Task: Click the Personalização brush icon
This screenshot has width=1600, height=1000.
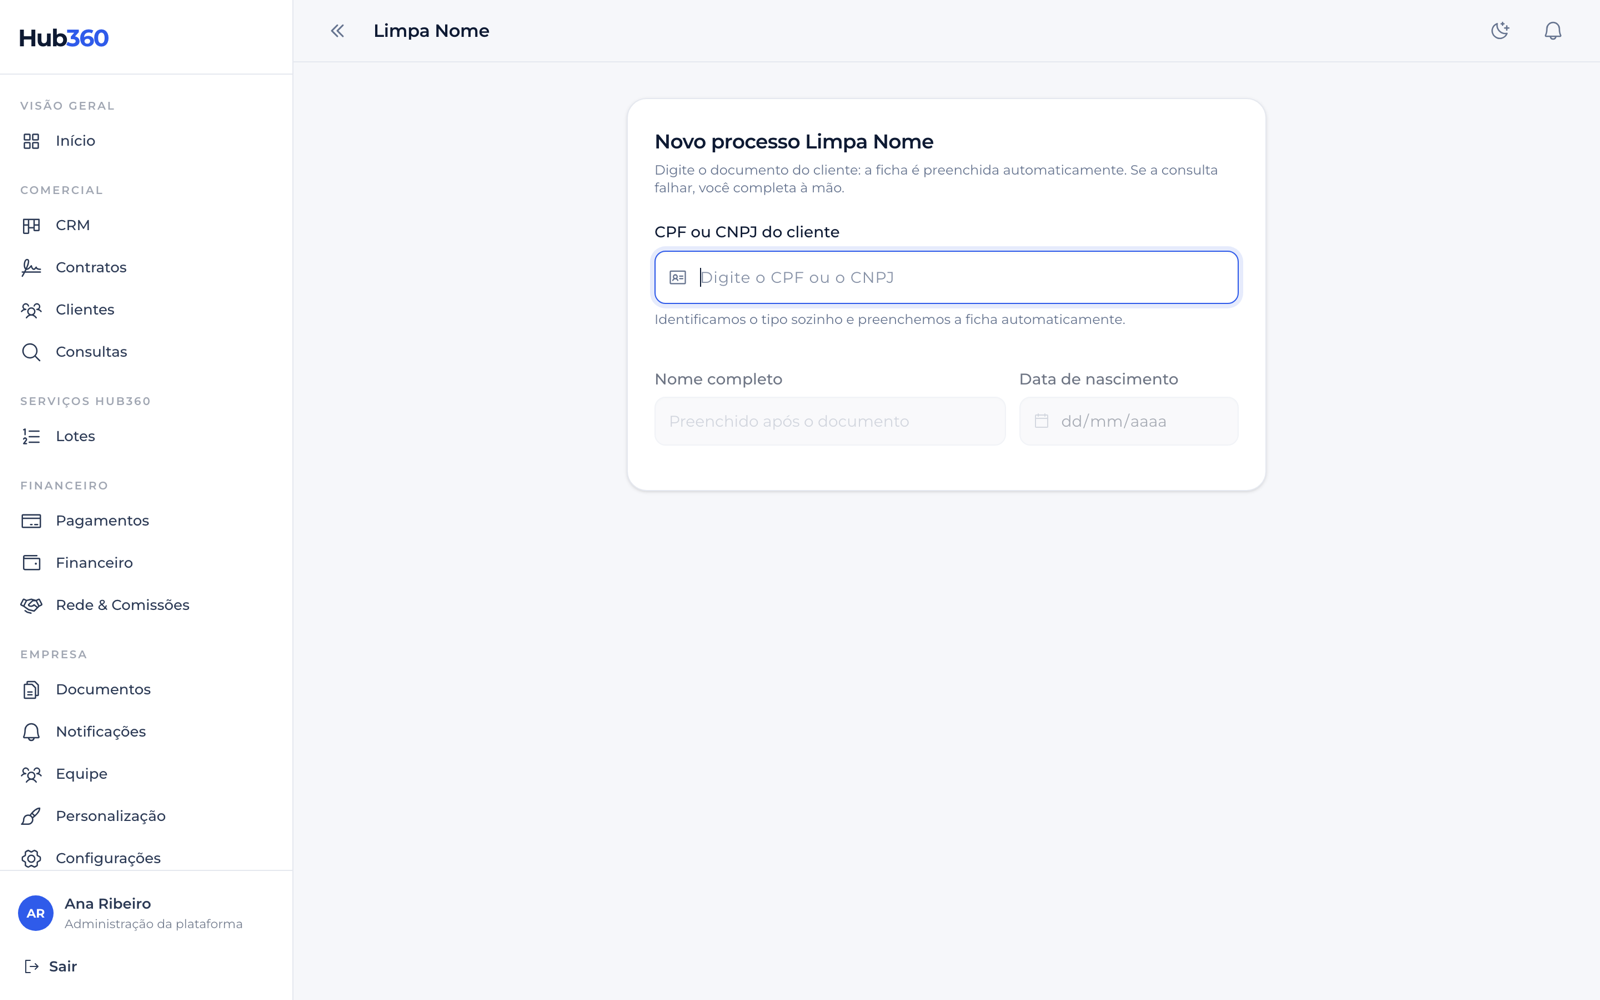Action: click(x=31, y=816)
